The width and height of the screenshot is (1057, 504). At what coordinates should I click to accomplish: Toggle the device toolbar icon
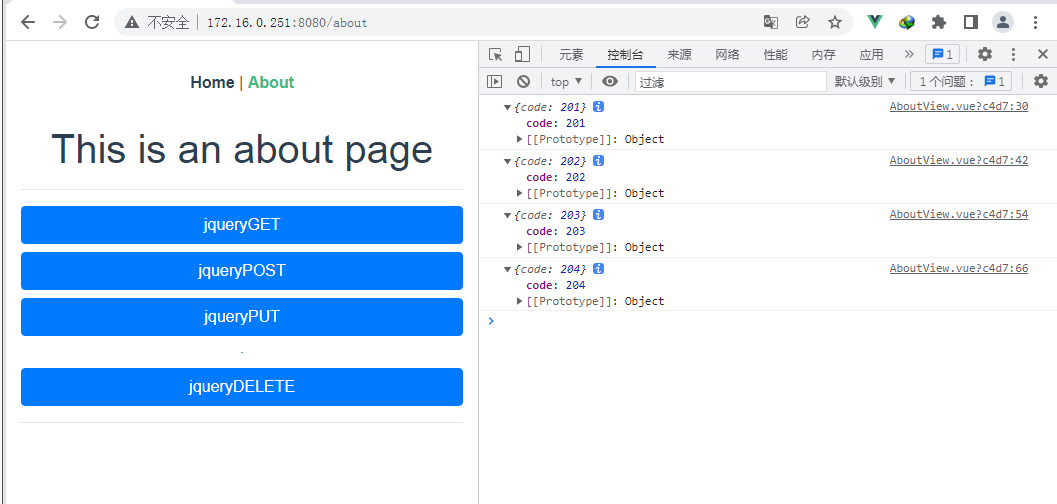pyautogui.click(x=522, y=55)
